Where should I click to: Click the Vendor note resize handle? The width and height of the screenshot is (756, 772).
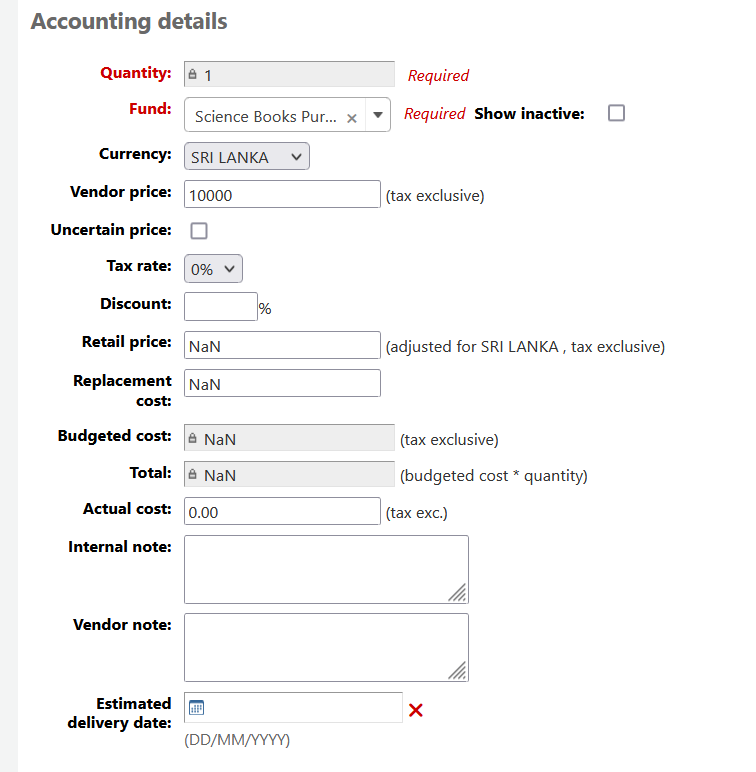point(457,671)
